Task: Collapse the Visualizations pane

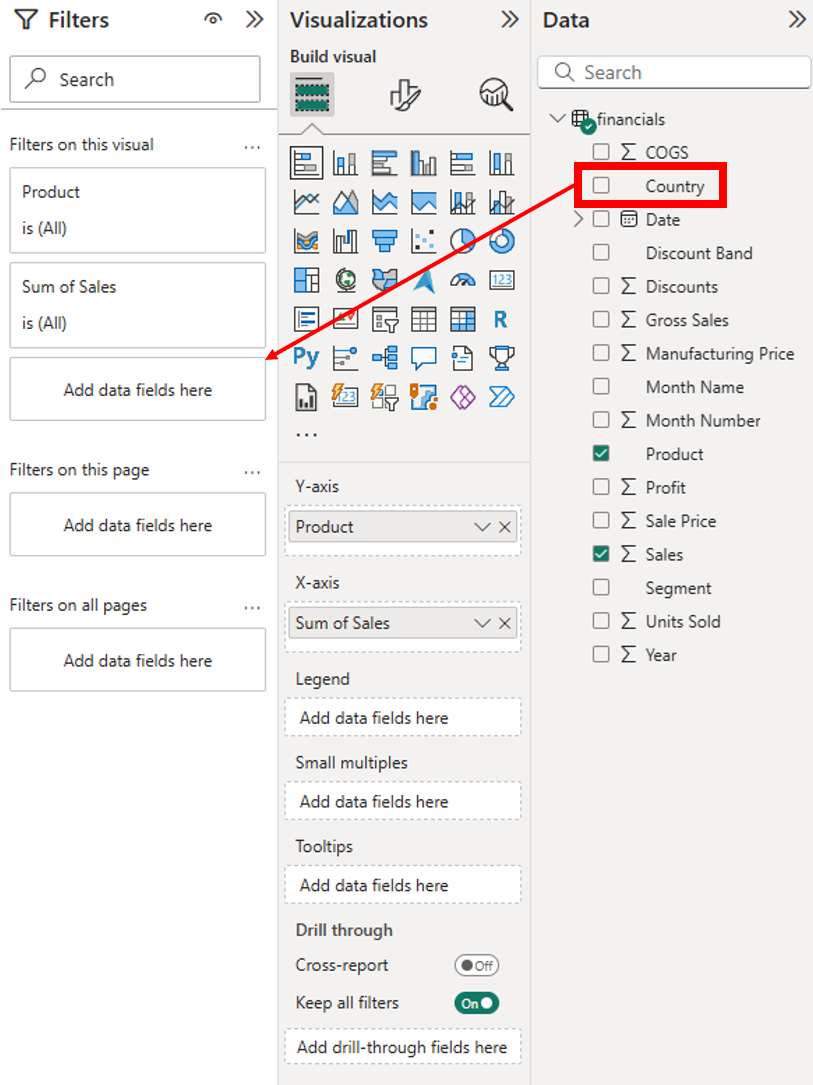Action: [x=510, y=19]
